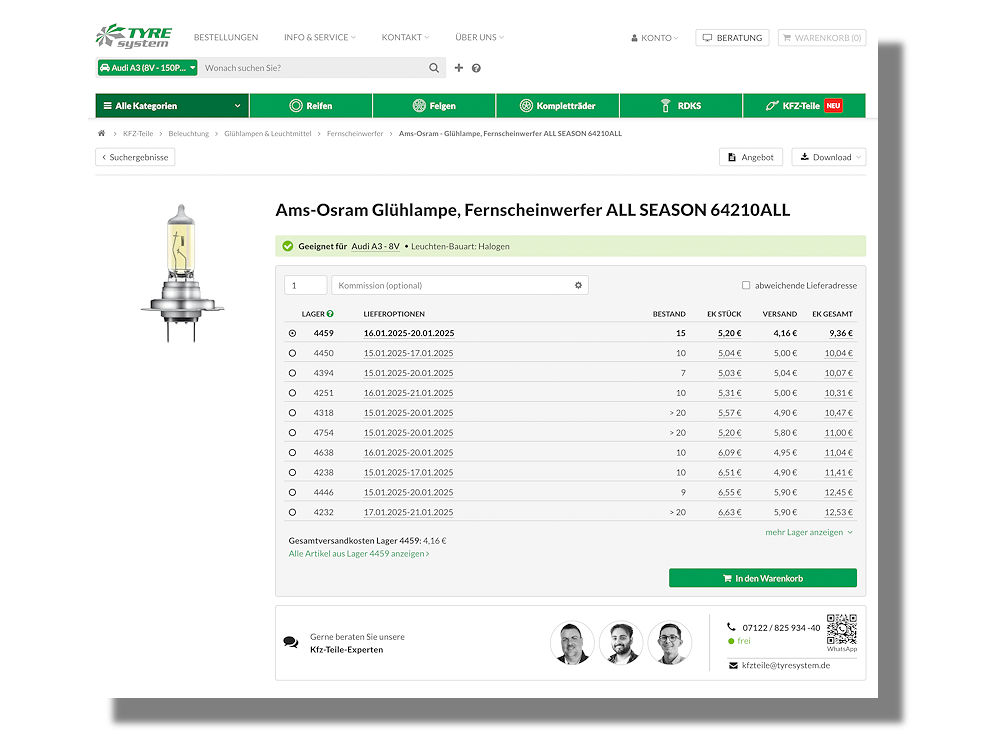This screenshot has width=1000, height=750.
Task: Click the Fernscheinwerfer breadcrumb link
Action: coord(355,133)
